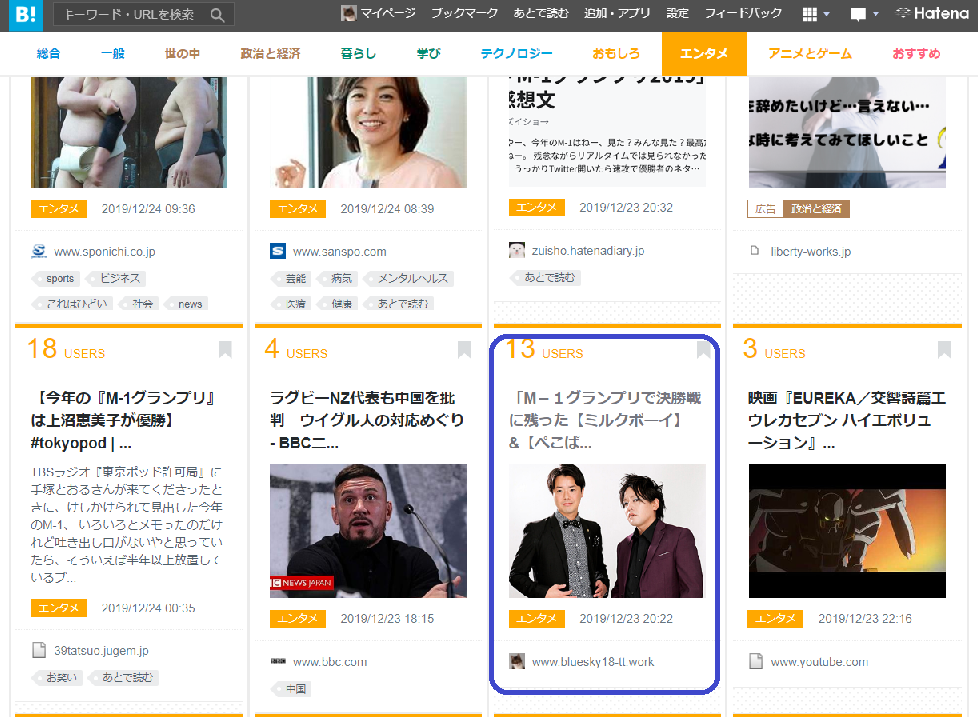Open the 3 USERS count link
The height and width of the screenshot is (717, 978).
[x=774, y=349]
